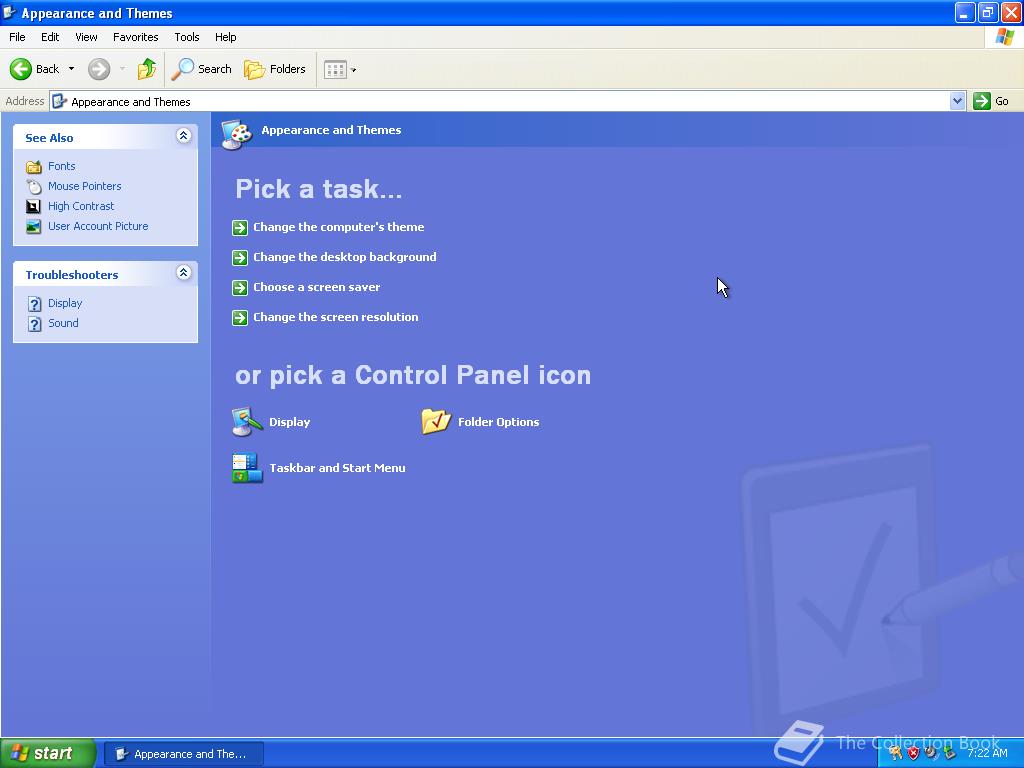Image resolution: width=1024 pixels, height=768 pixels.
Task: Click the User Account Picture icon
Action: click(x=33, y=227)
